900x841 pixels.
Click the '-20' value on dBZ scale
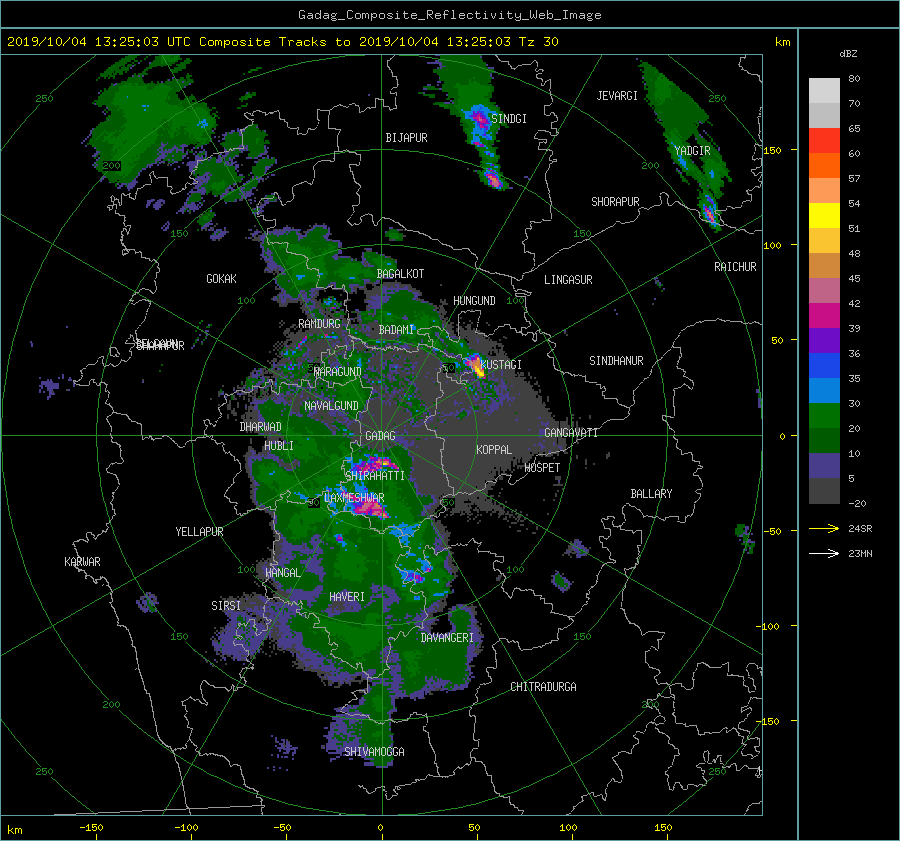pyautogui.click(x=857, y=503)
